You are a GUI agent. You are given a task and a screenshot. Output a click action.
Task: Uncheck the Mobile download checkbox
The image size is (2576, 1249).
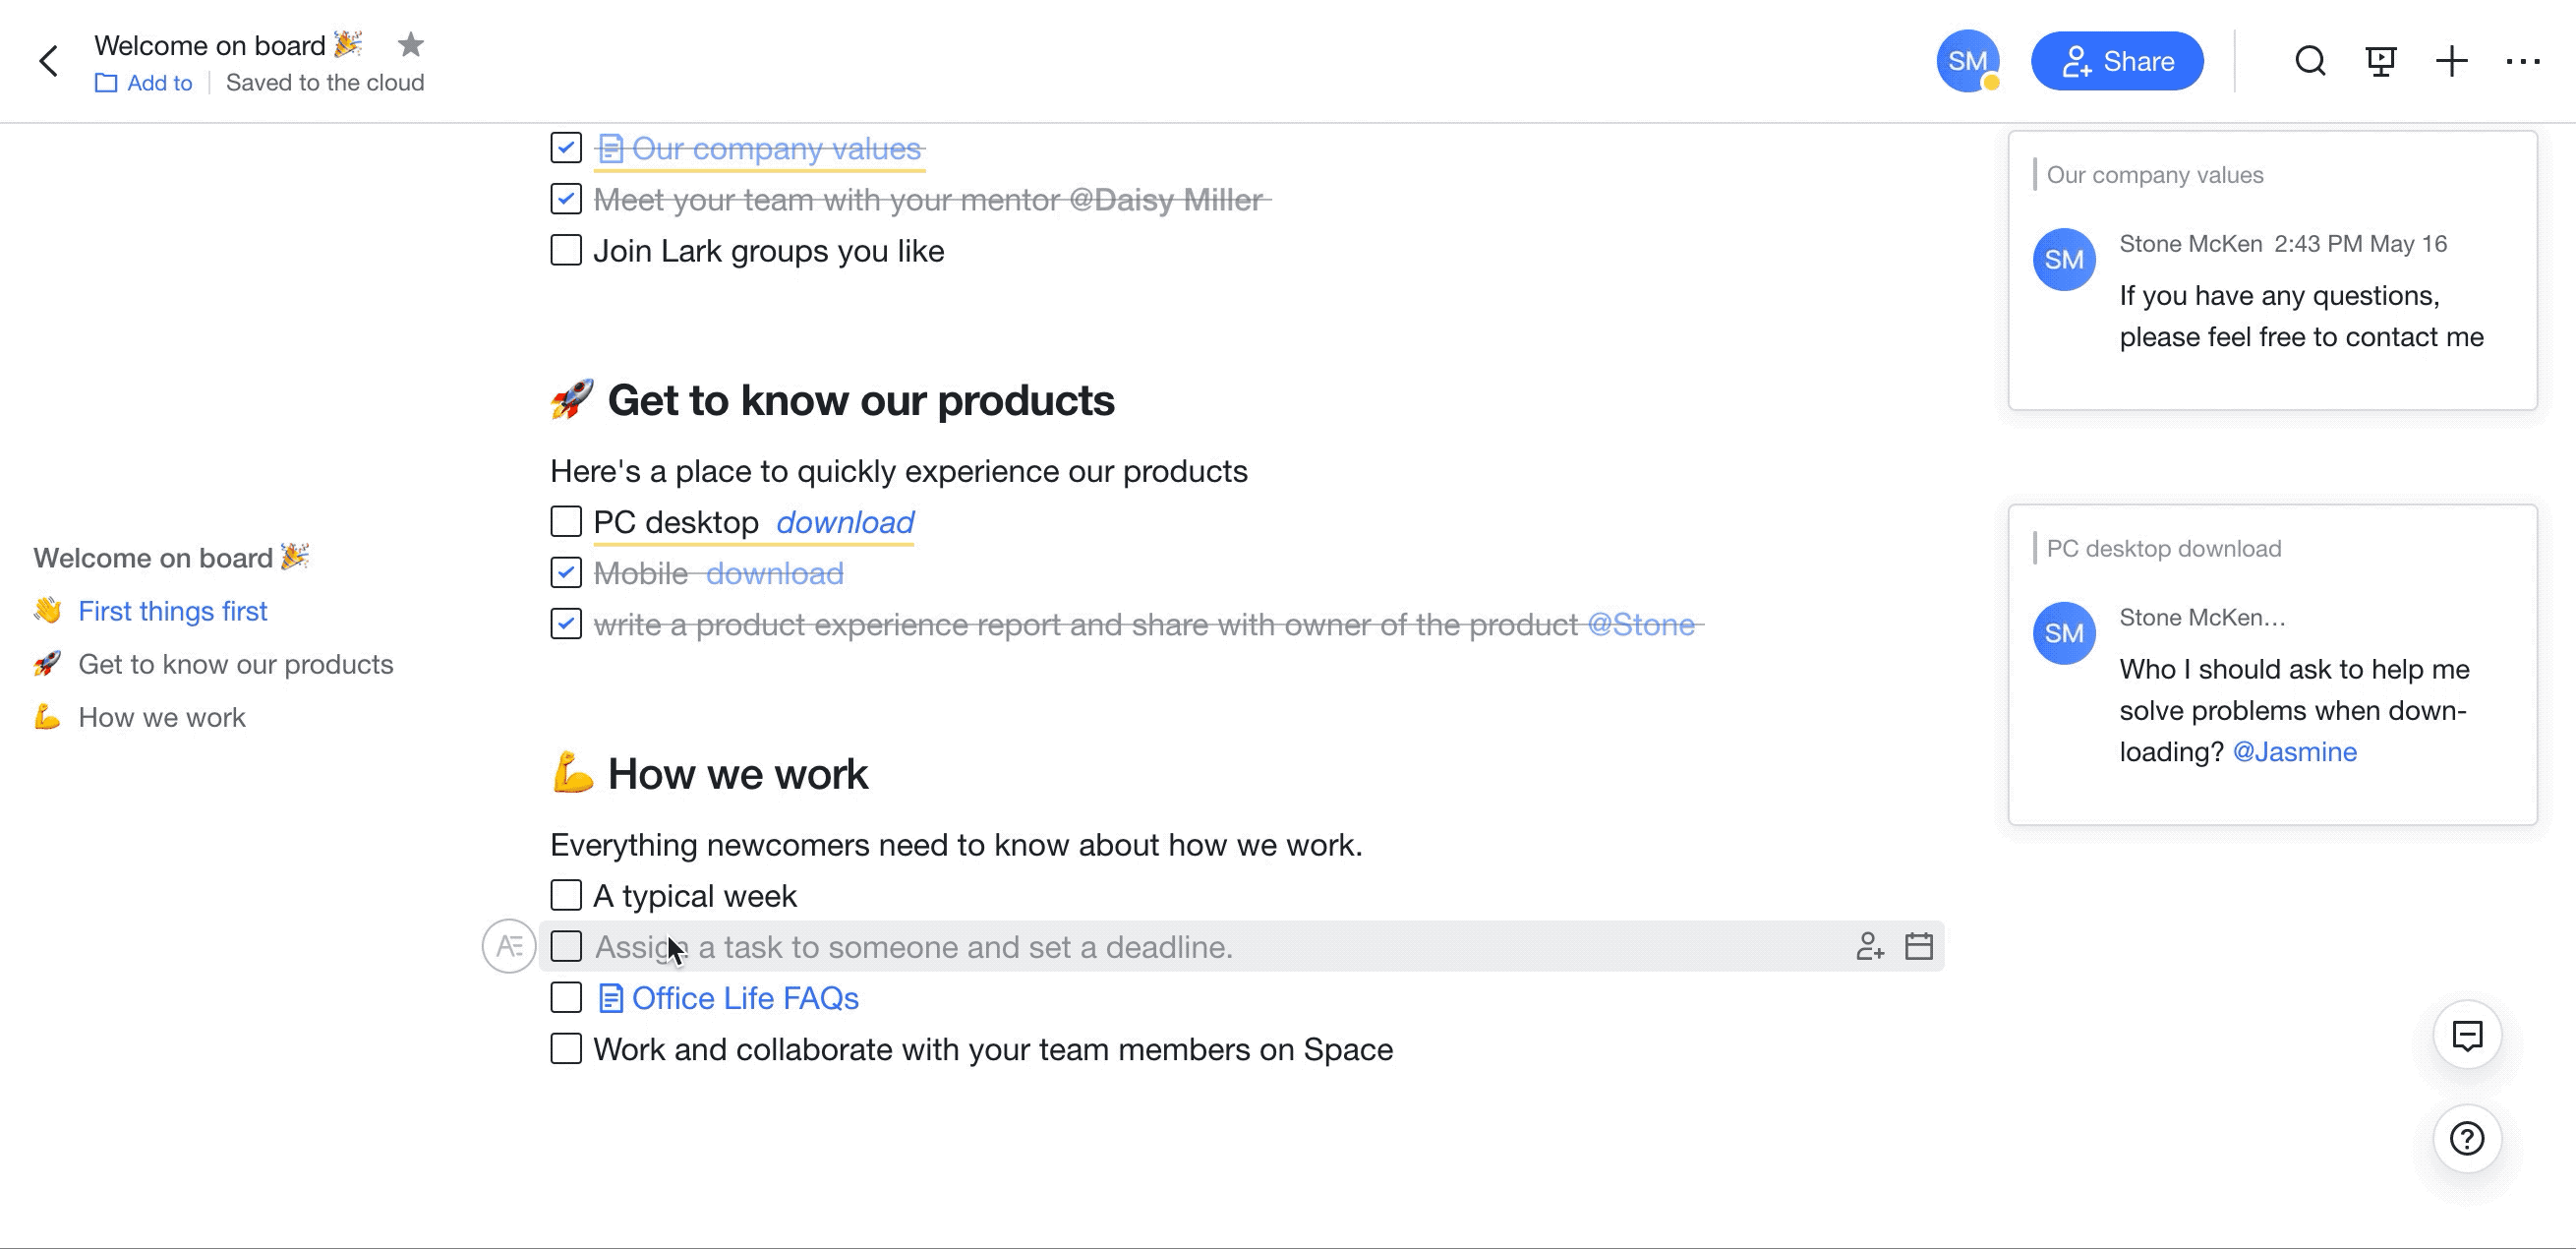click(x=566, y=573)
